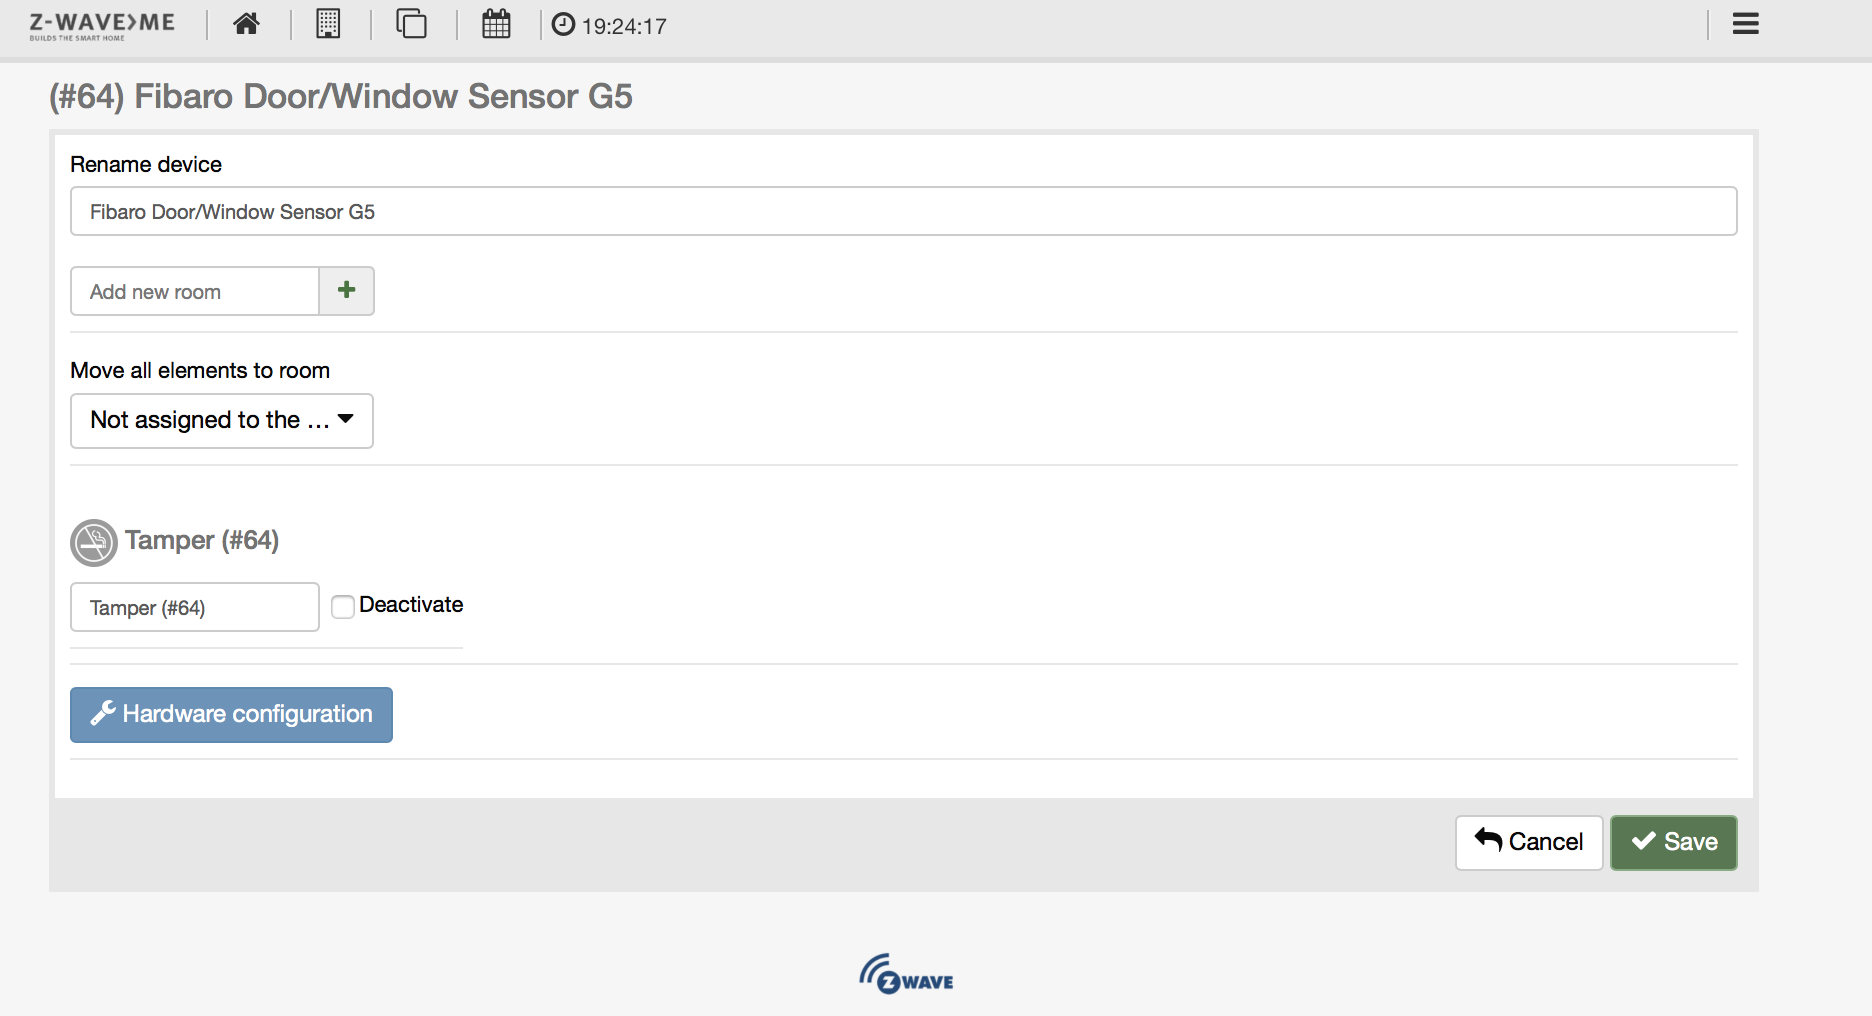Click the Z-Wave logo in footer
Viewport: 1872px width, 1016px height.
click(906, 974)
